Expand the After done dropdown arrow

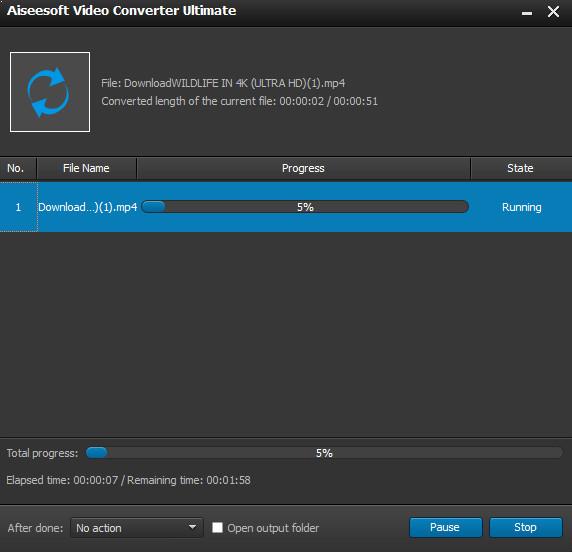[192, 527]
